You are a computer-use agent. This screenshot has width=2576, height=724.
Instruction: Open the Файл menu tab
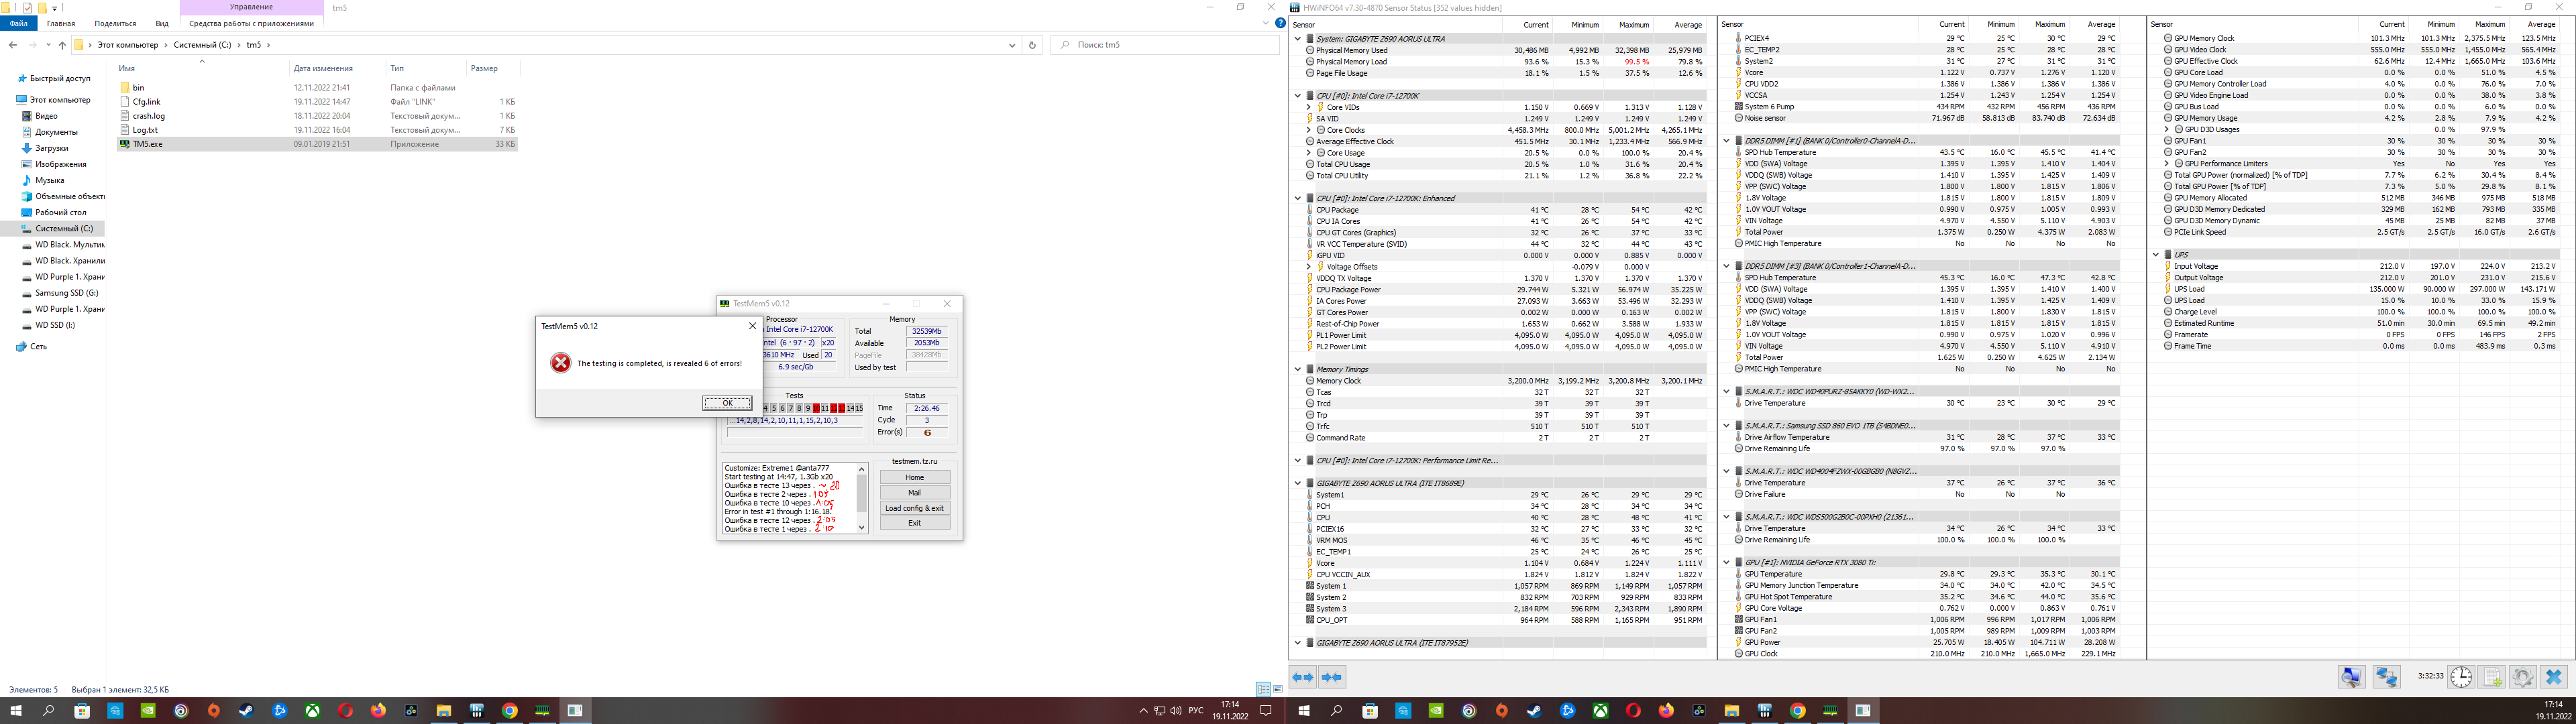[18, 23]
